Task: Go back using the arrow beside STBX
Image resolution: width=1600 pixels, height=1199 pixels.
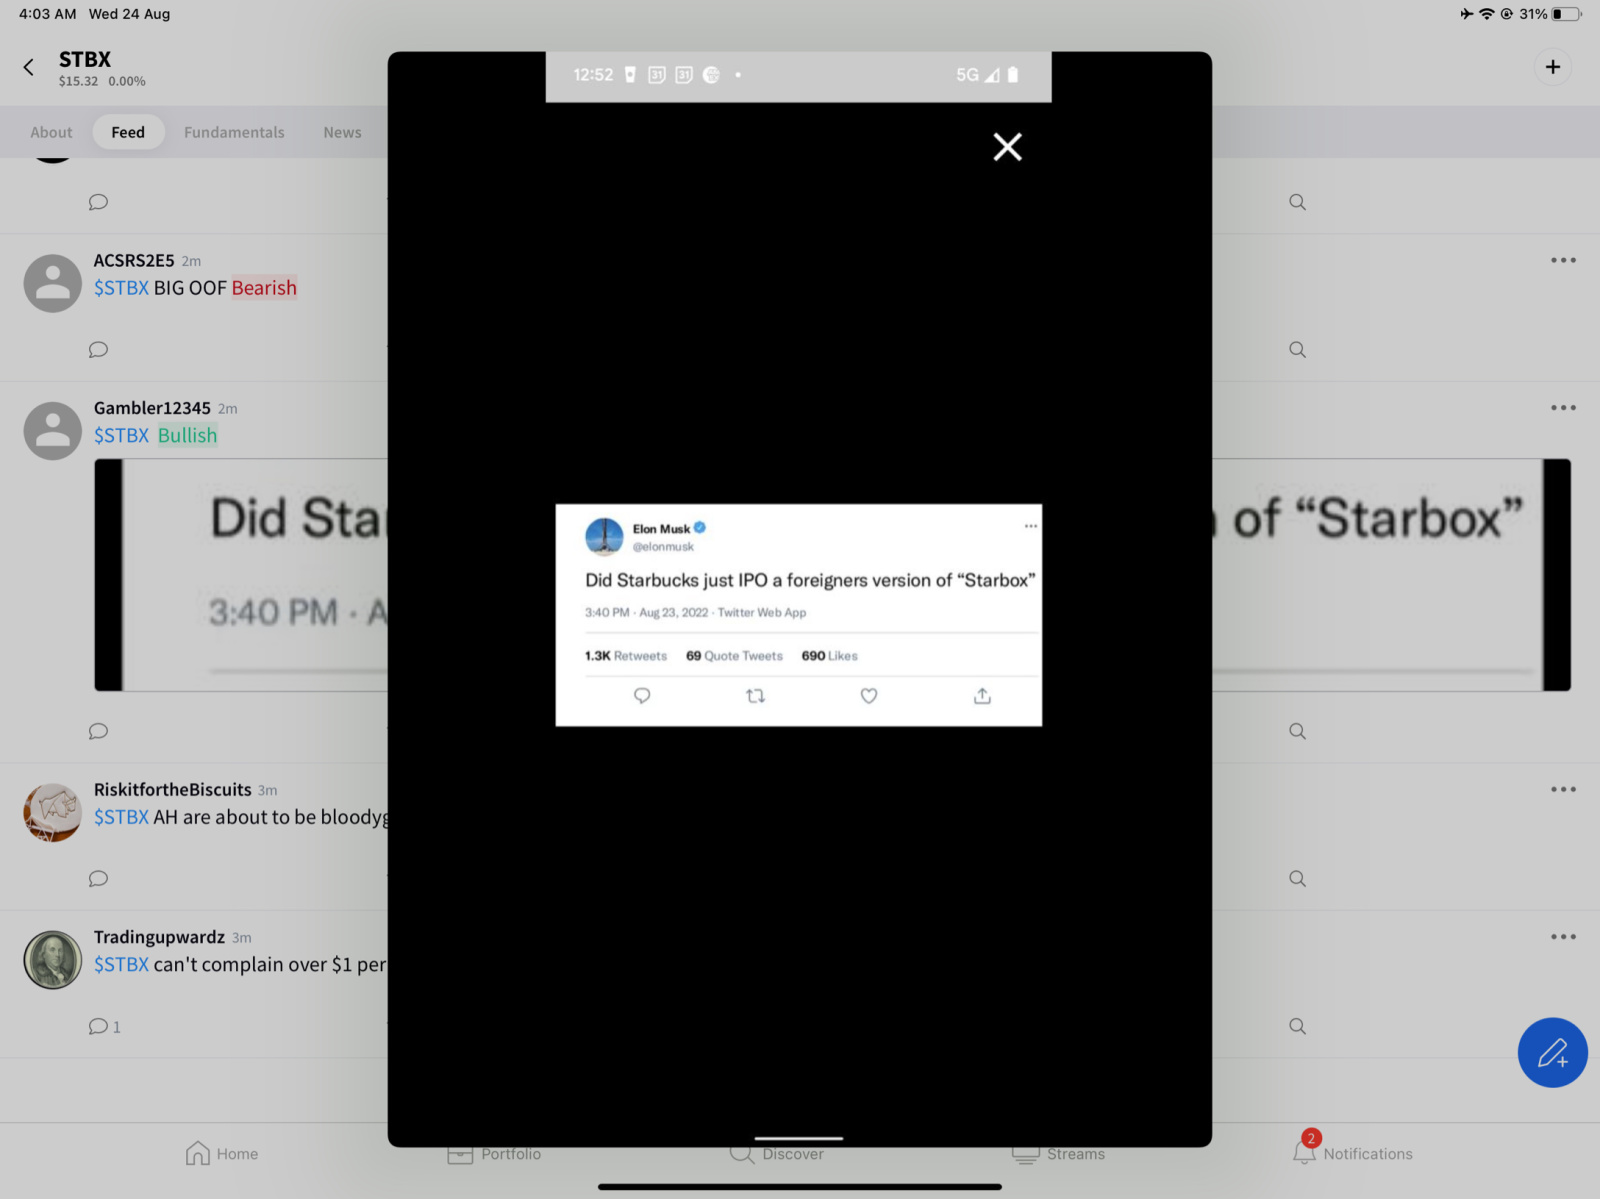Action: [x=29, y=68]
